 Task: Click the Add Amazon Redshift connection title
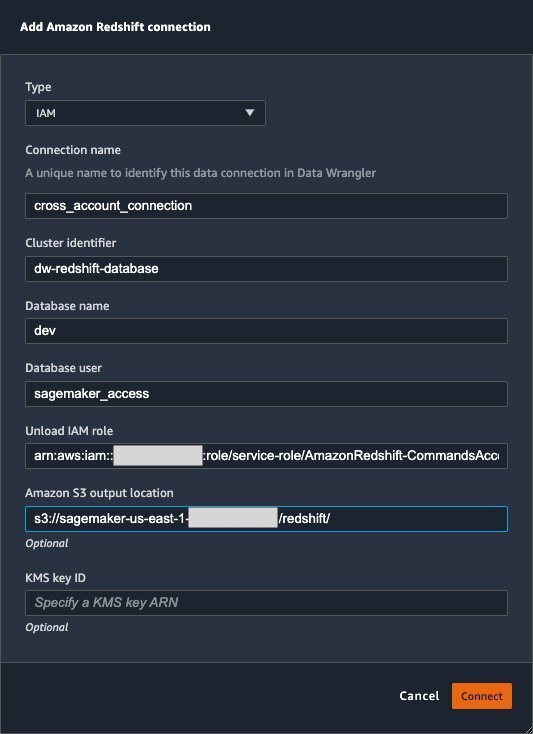115,27
